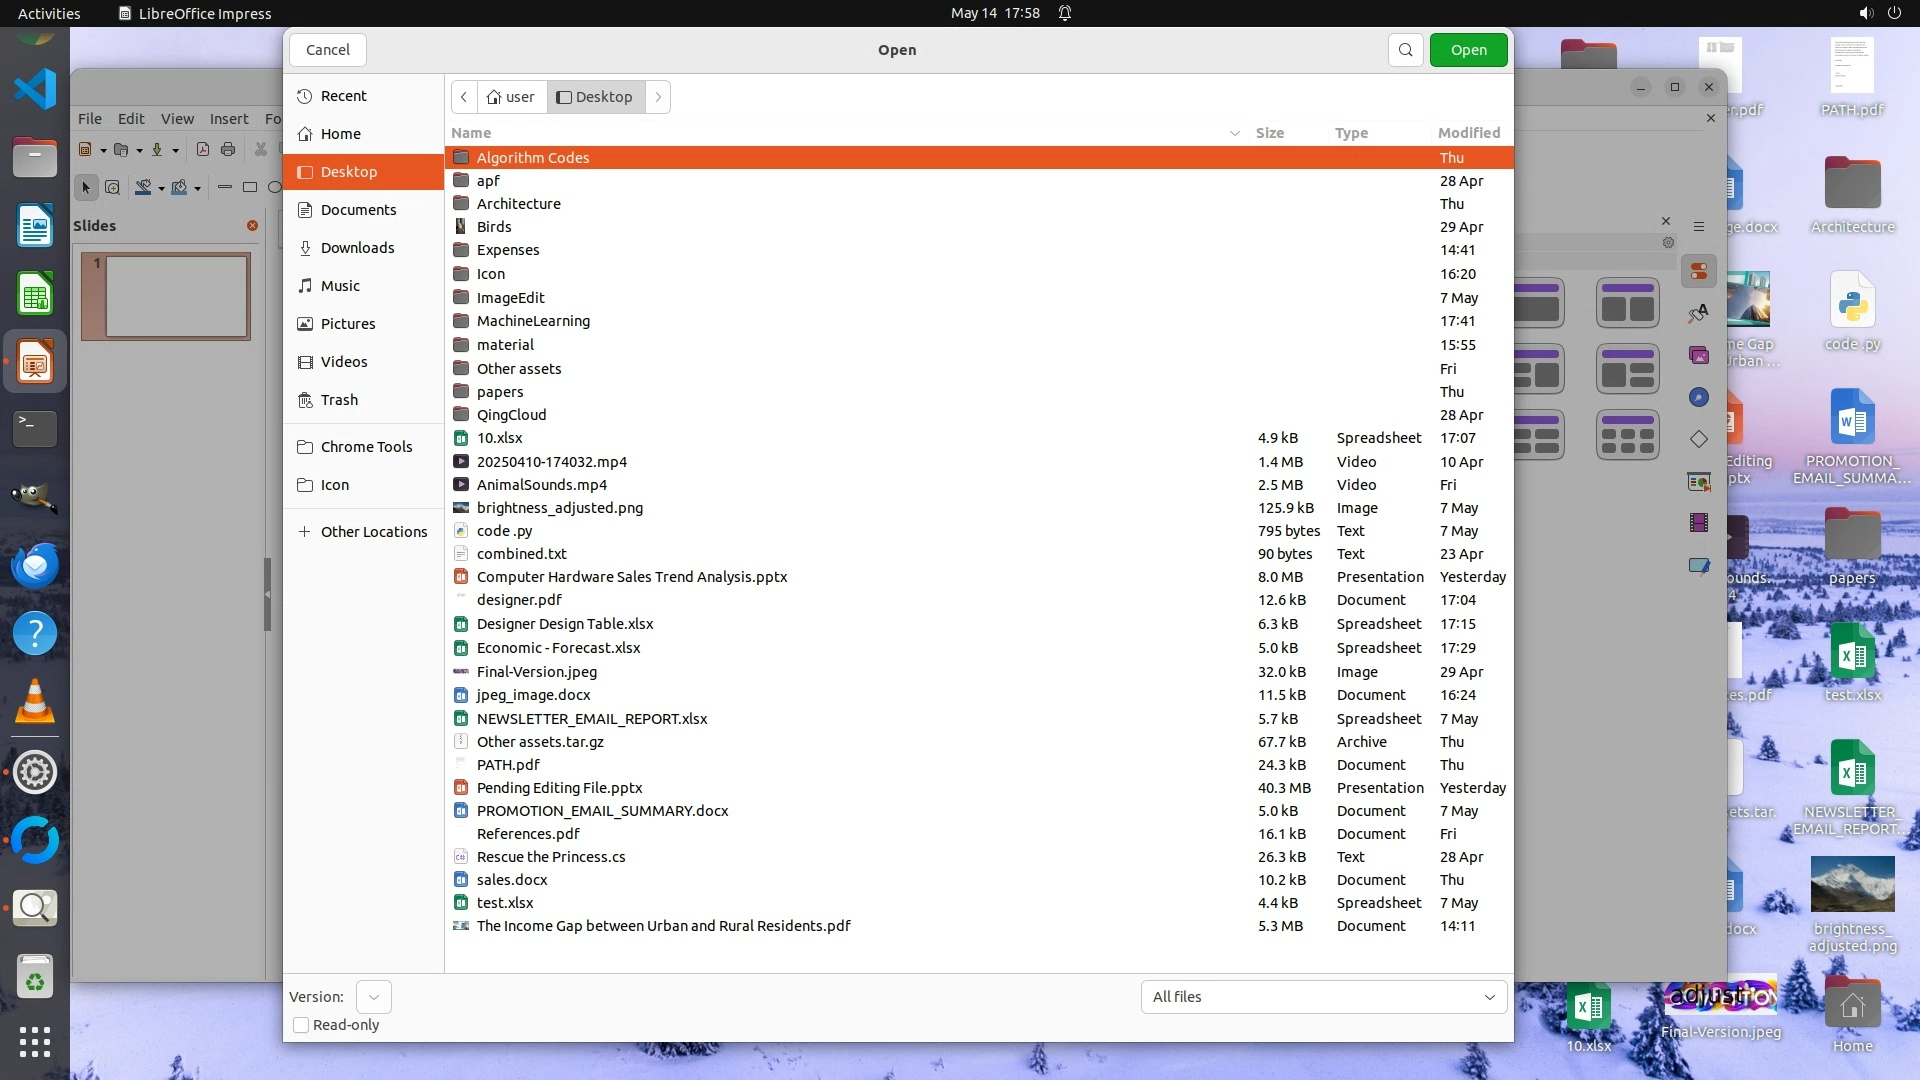Viewport: 1920px width, 1080px height.
Task: Open Trash in the places sidebar
Action: [x=339, y=400]
